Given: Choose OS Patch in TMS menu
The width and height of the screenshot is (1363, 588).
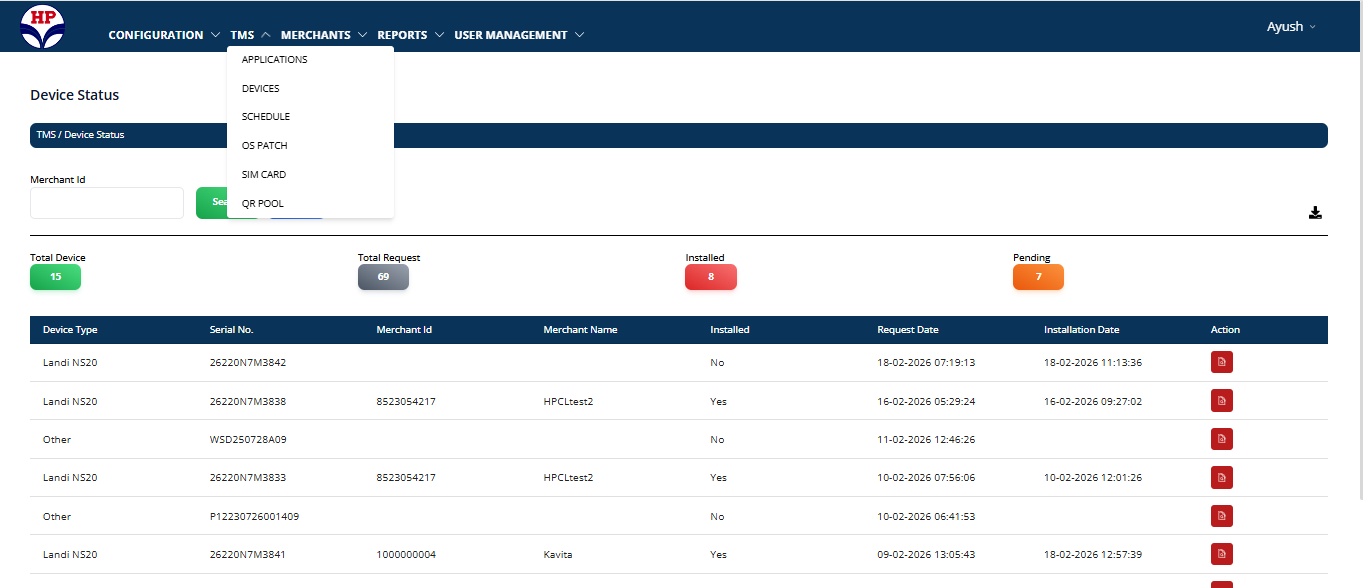Looking at the screenshot, I should point(265,146).
